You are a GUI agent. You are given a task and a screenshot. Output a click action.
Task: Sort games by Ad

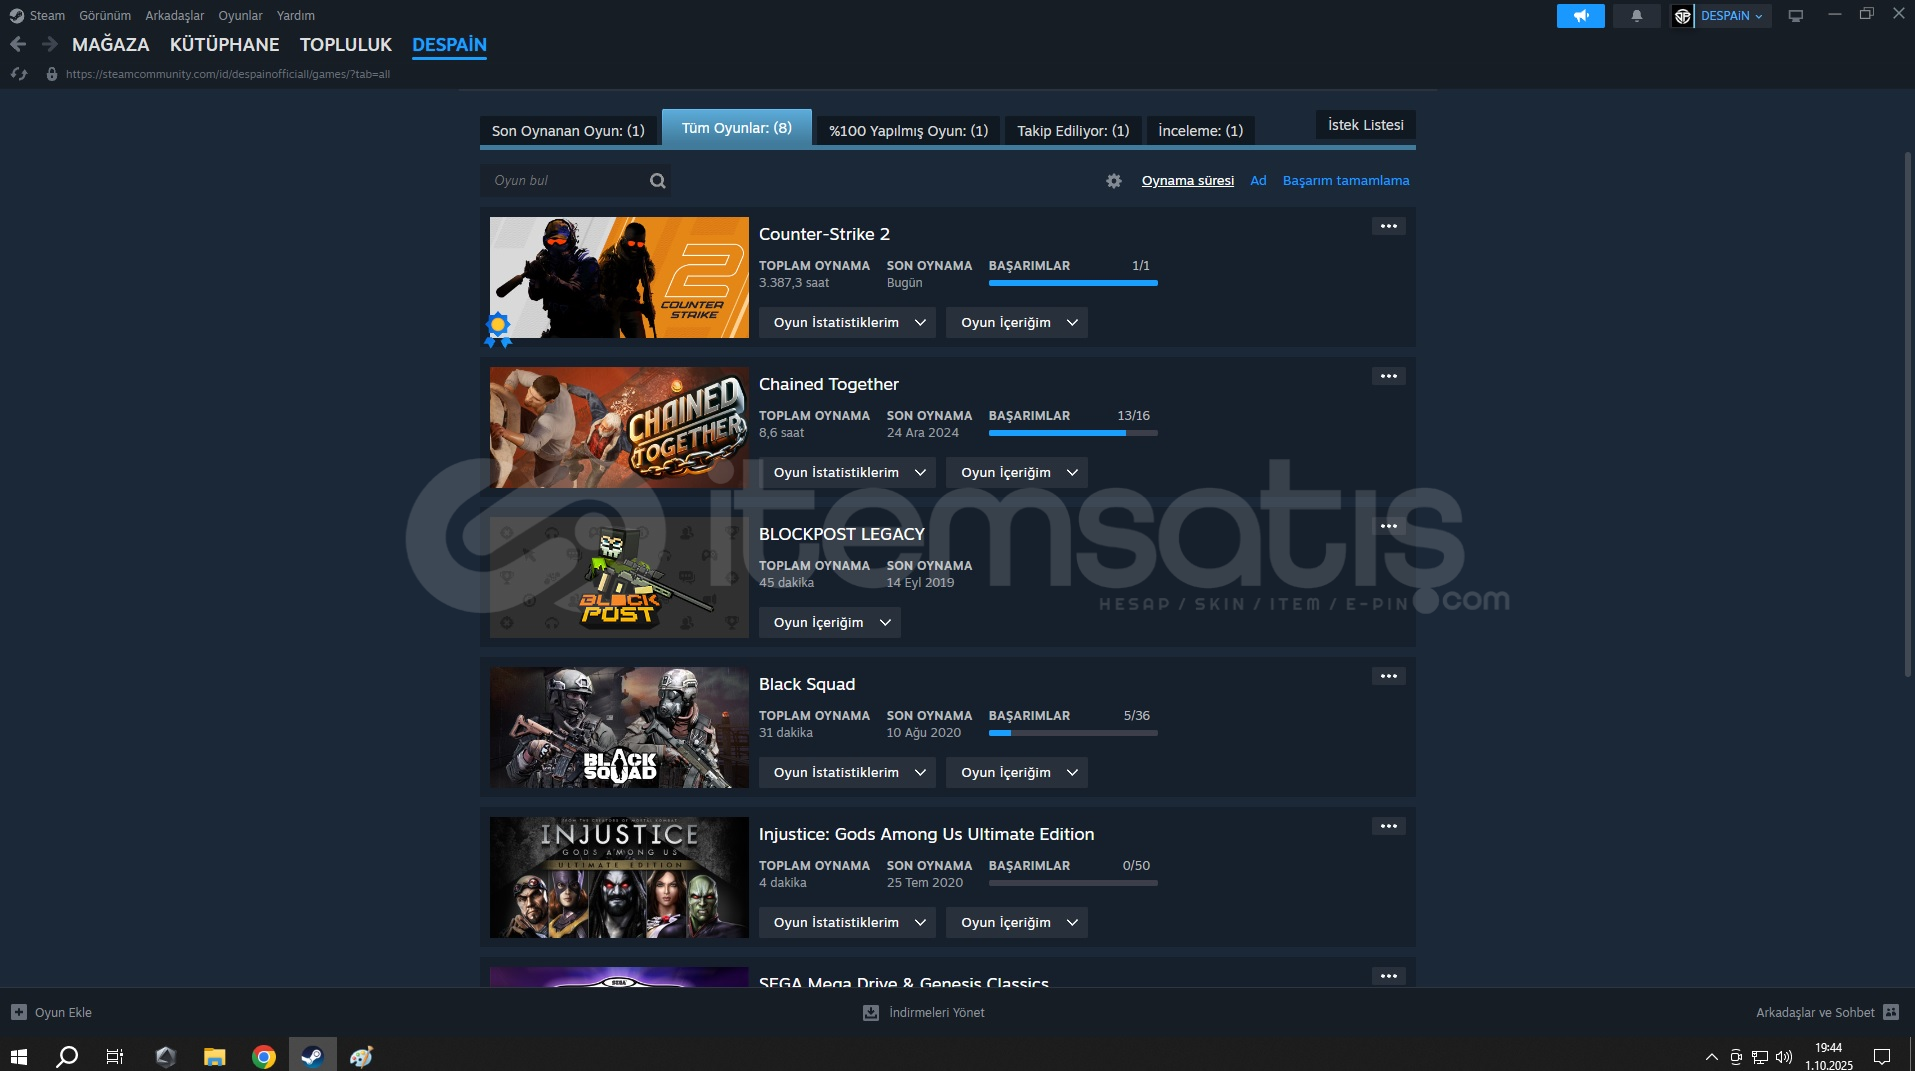(1258, 181)
